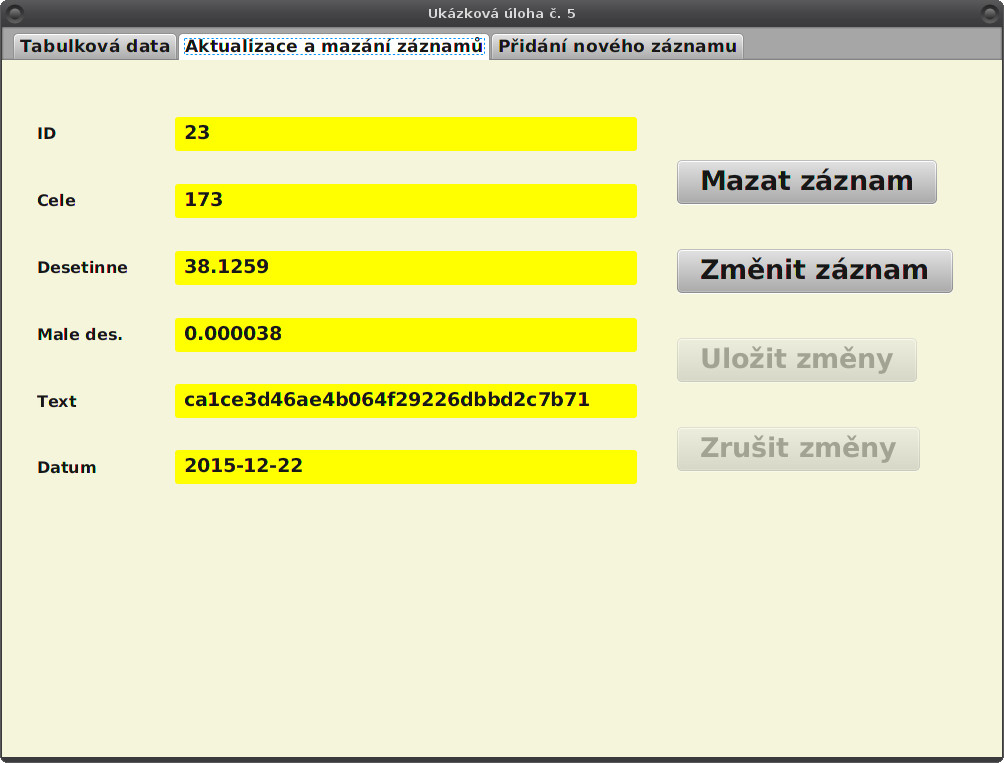Select the Cele field containing 173
Image resolution: width=1004 pixels, height=763 pixels.
[x=406, y=201]
